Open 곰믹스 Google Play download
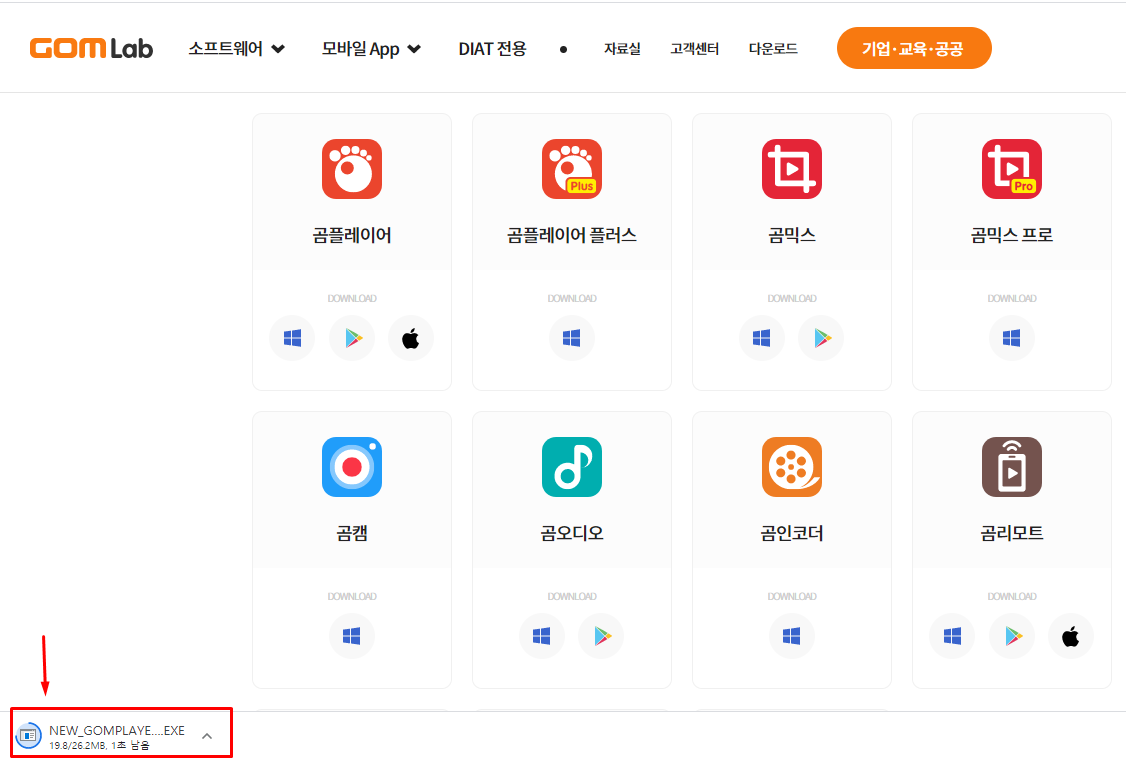Screen dimensions: 1126x760 tap(821, 338)
